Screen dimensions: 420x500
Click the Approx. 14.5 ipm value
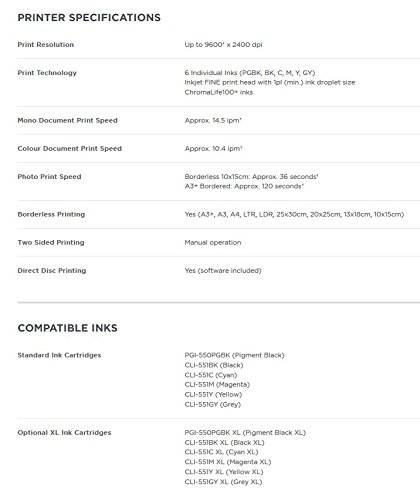click(213, 120)
